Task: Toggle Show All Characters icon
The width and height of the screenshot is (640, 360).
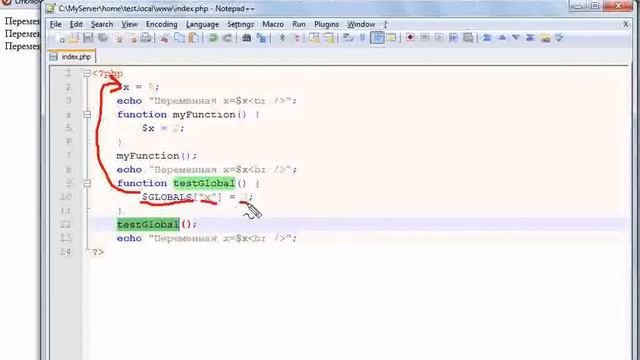Action: [362, 38]
